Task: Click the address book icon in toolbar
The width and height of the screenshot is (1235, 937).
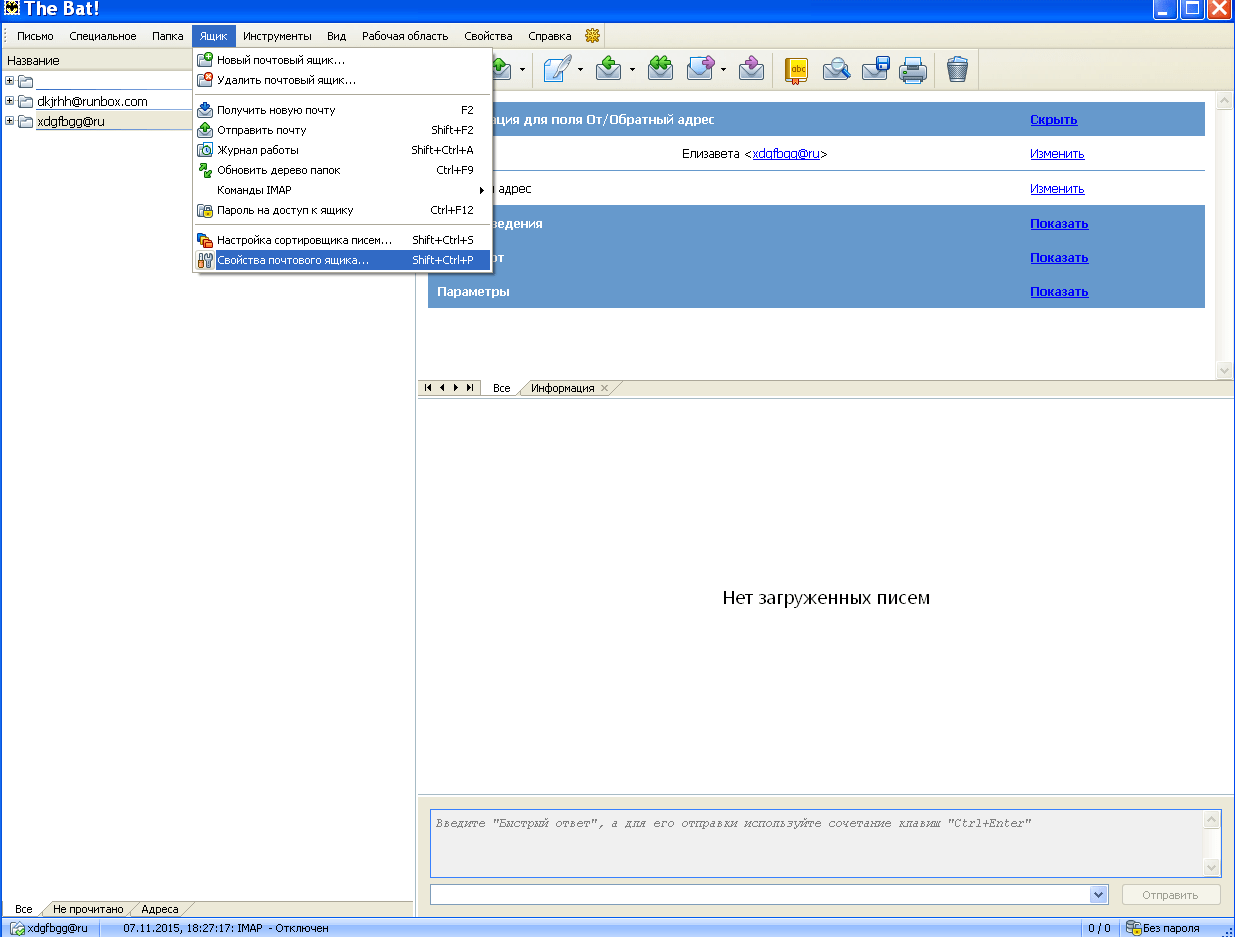Action: 796,69
